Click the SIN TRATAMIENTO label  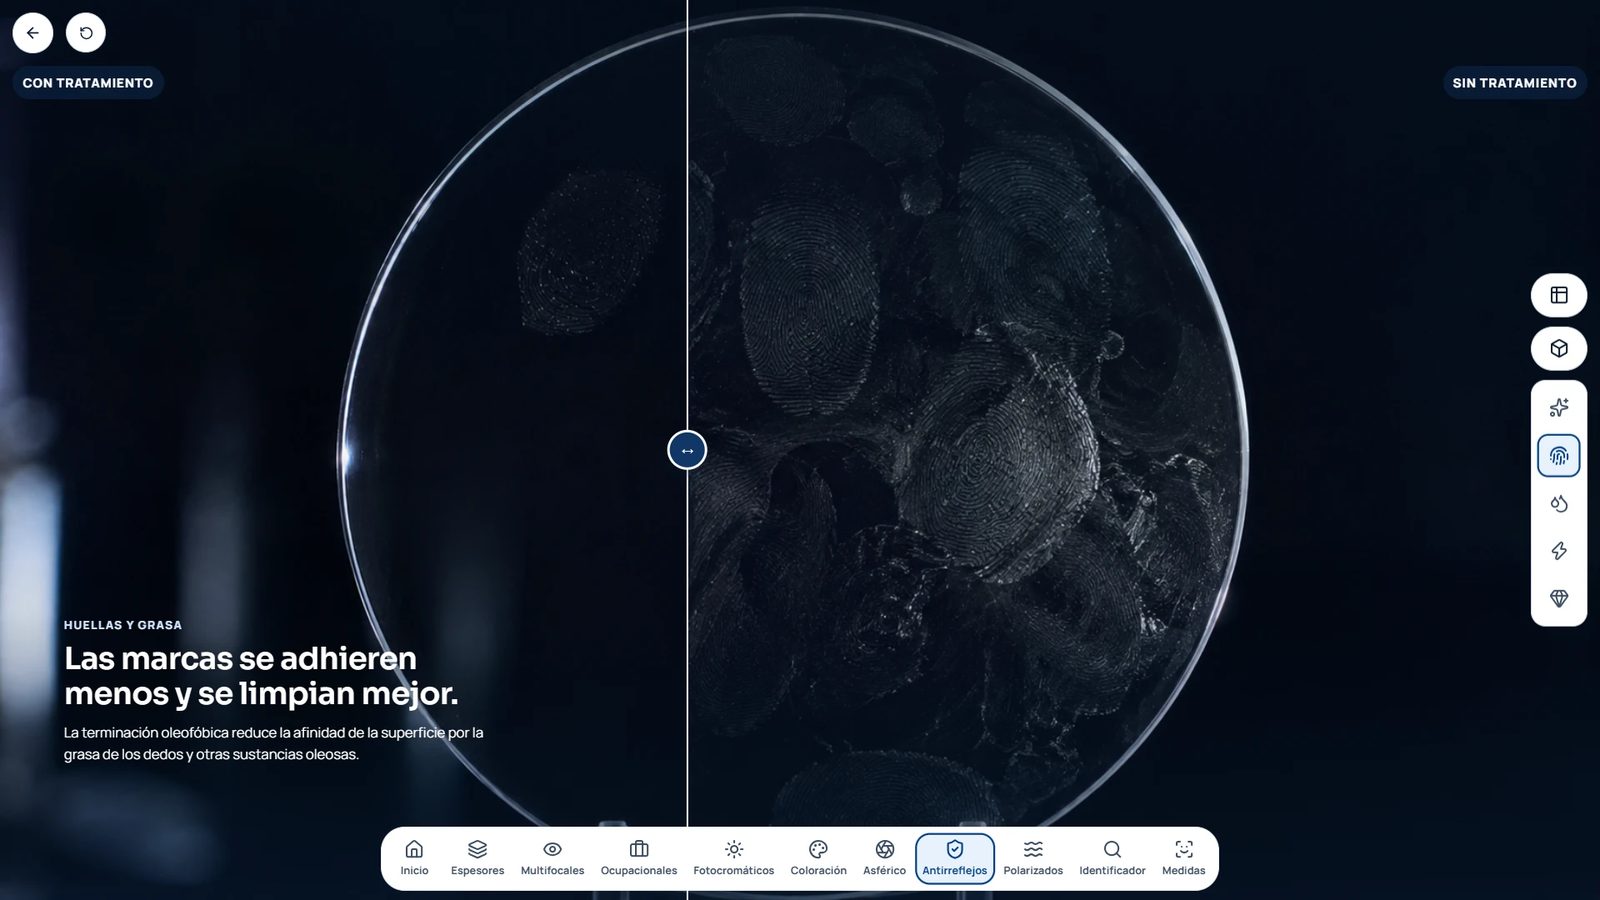coord(1514,83)
